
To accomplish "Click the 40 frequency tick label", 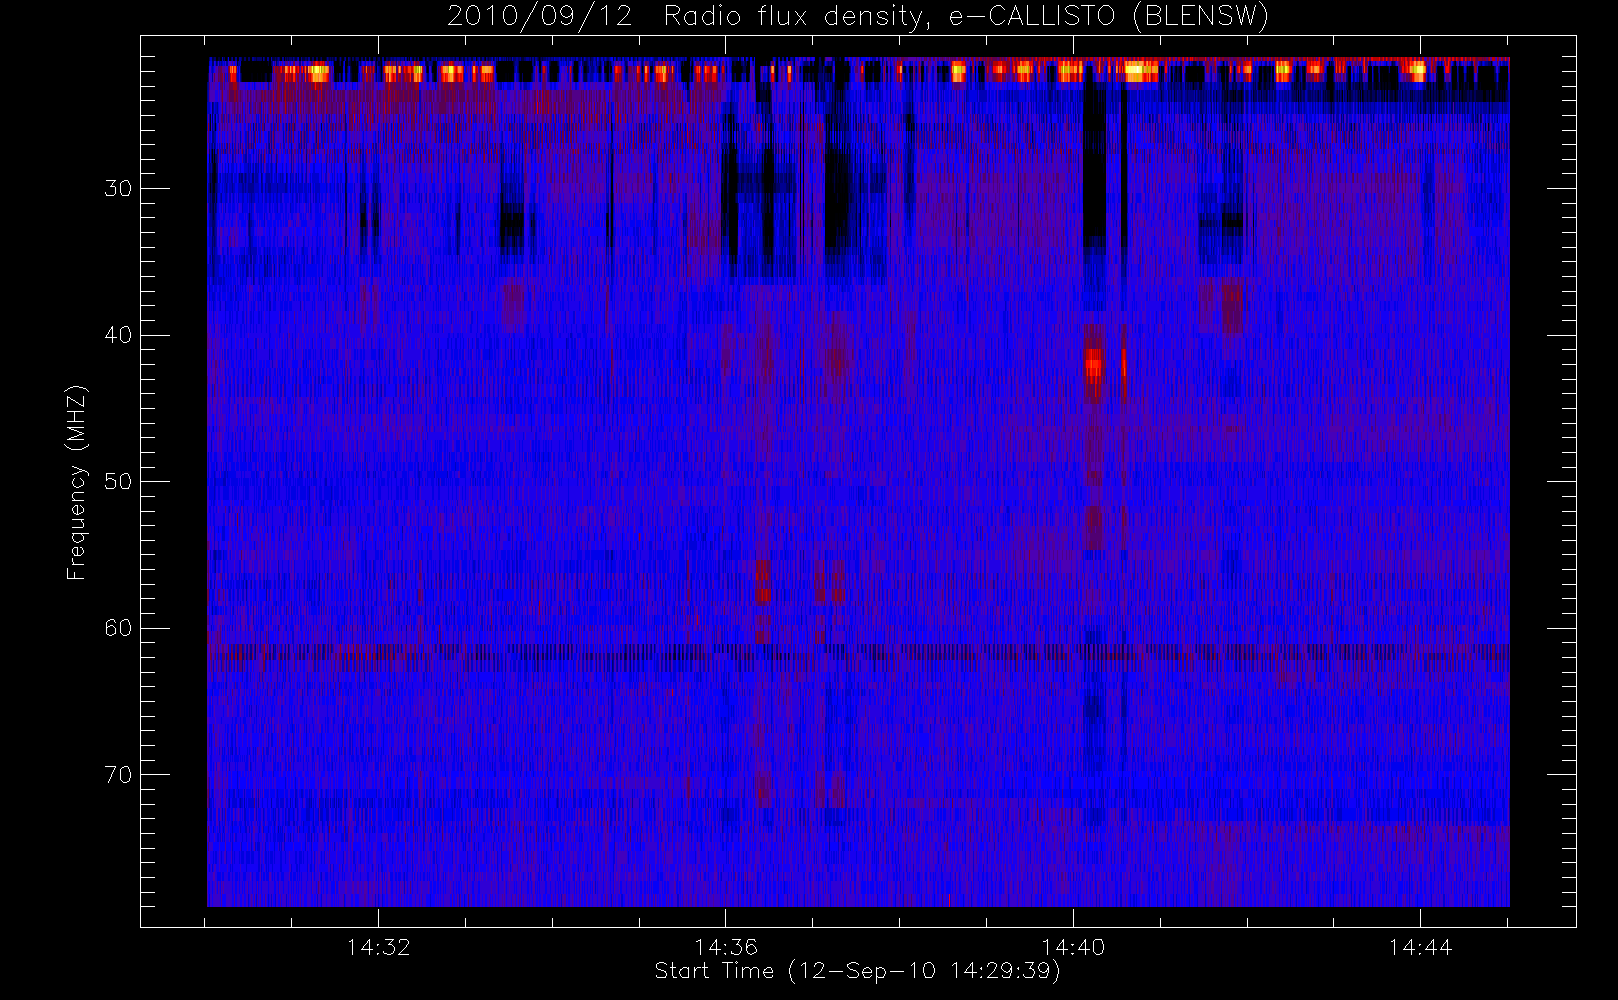I will pos(118,335).
